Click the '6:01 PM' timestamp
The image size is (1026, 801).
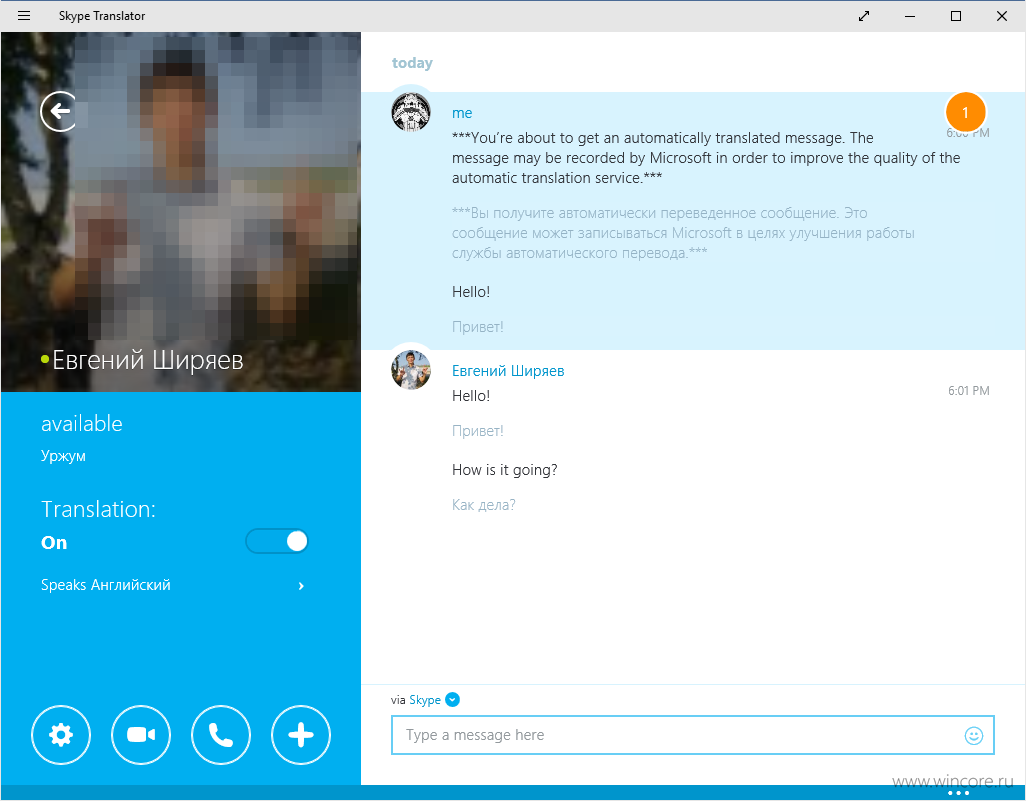968,391
